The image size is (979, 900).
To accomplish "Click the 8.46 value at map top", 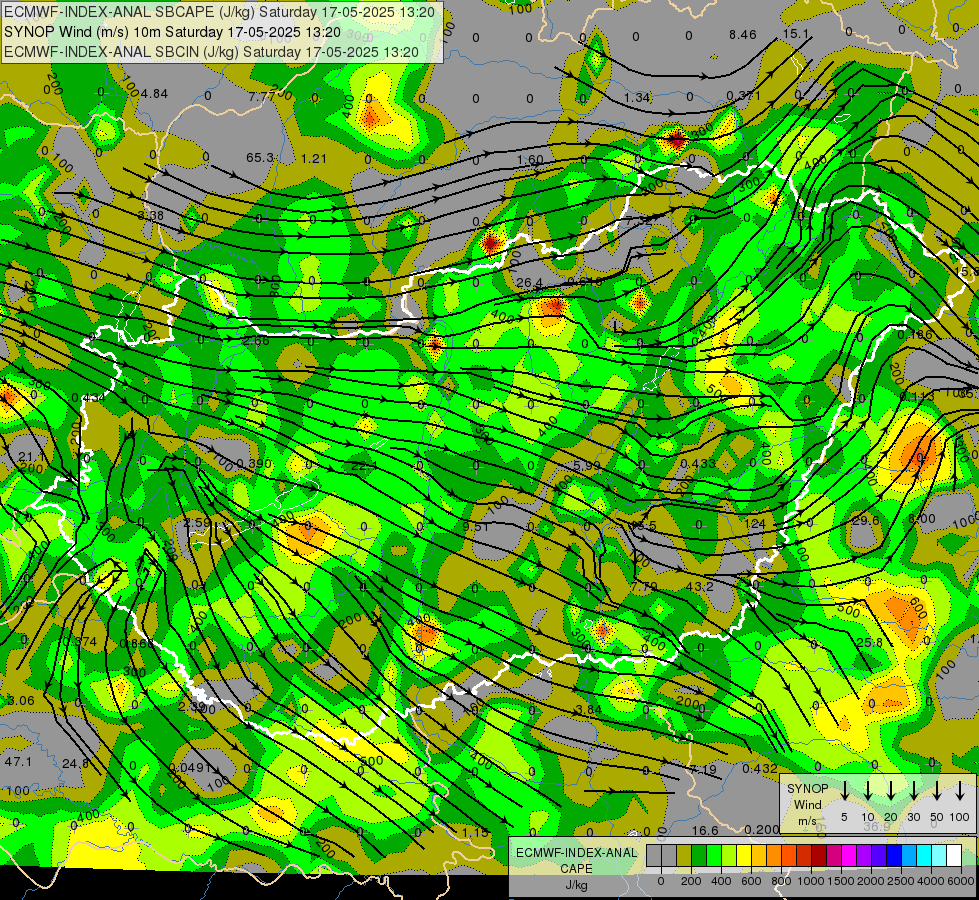I will pos(742,35).
